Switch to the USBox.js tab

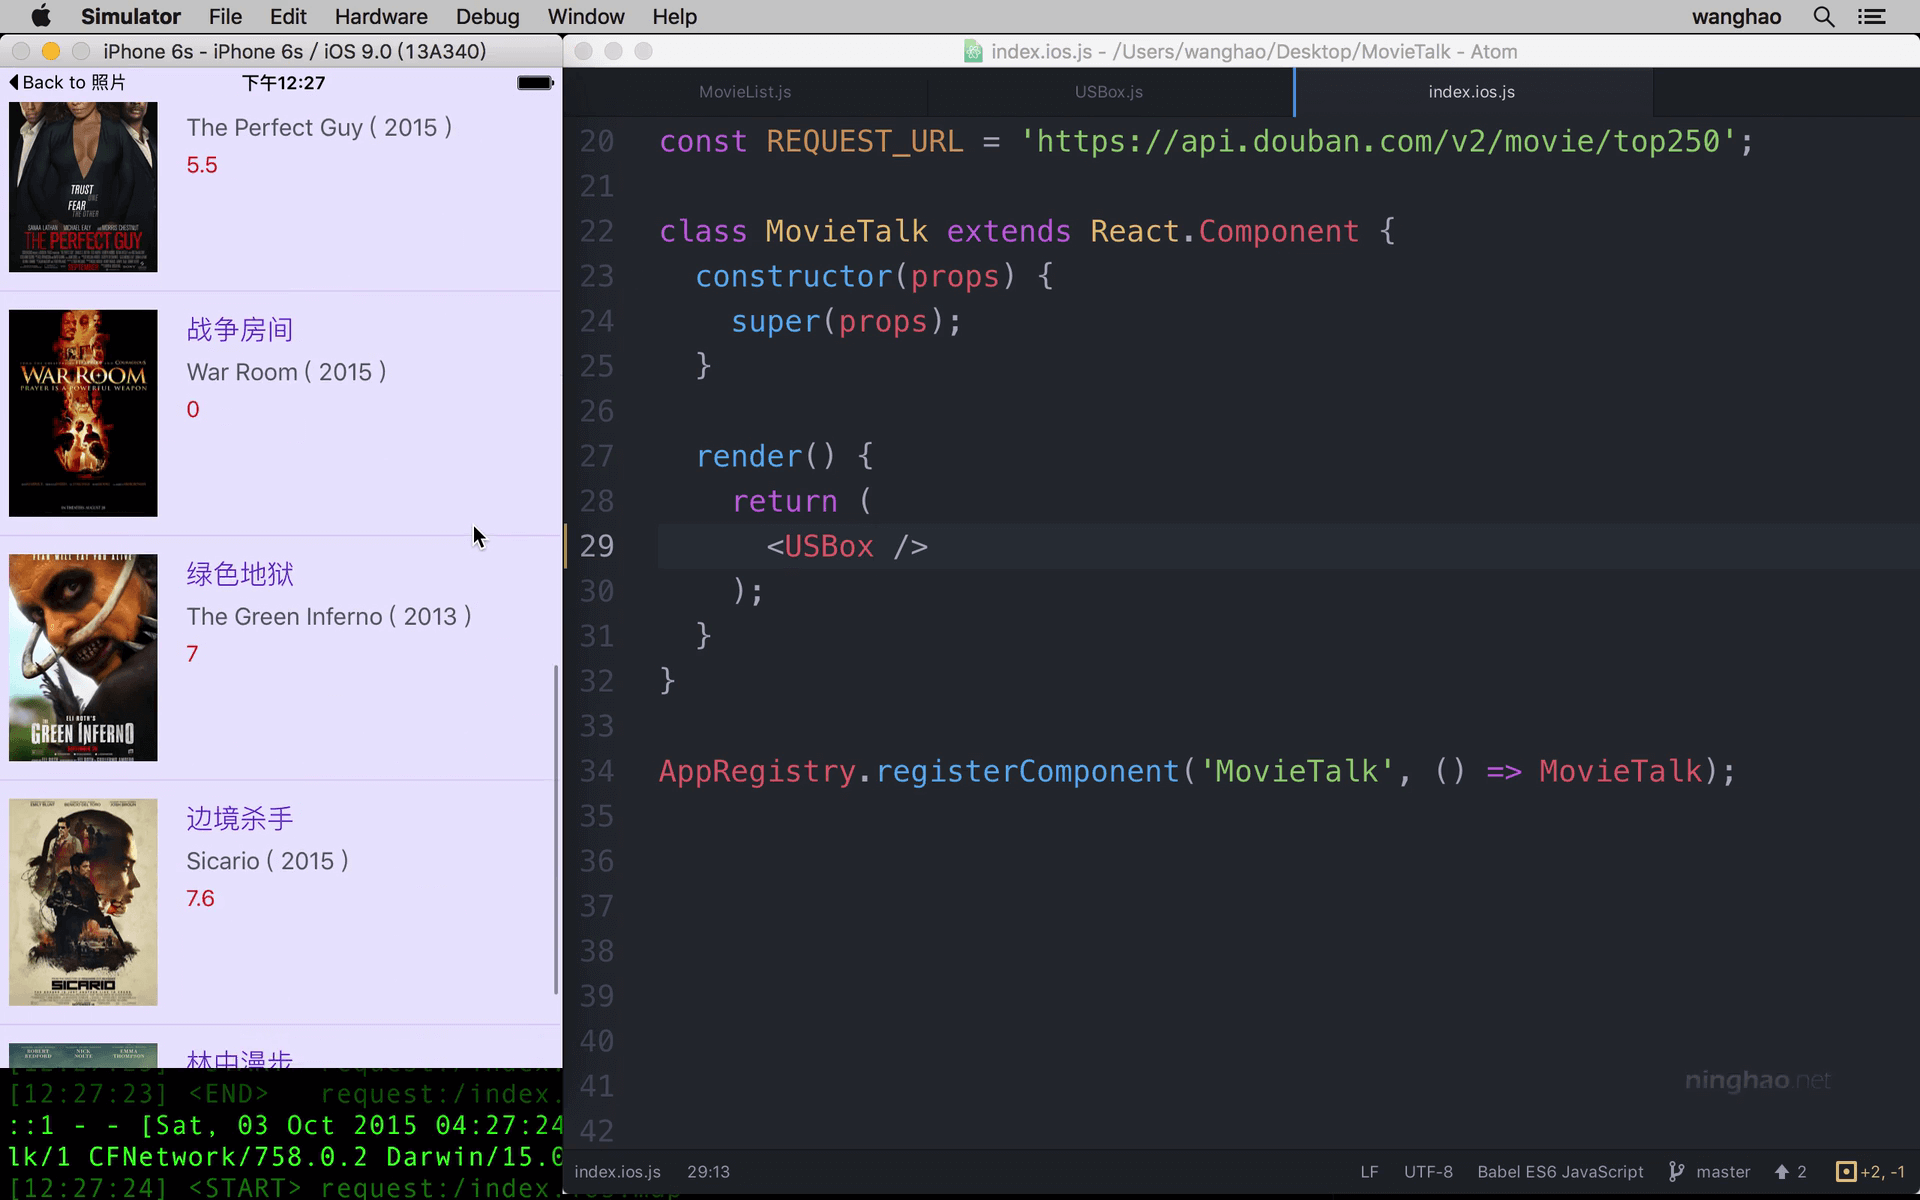click(1109, 92)
